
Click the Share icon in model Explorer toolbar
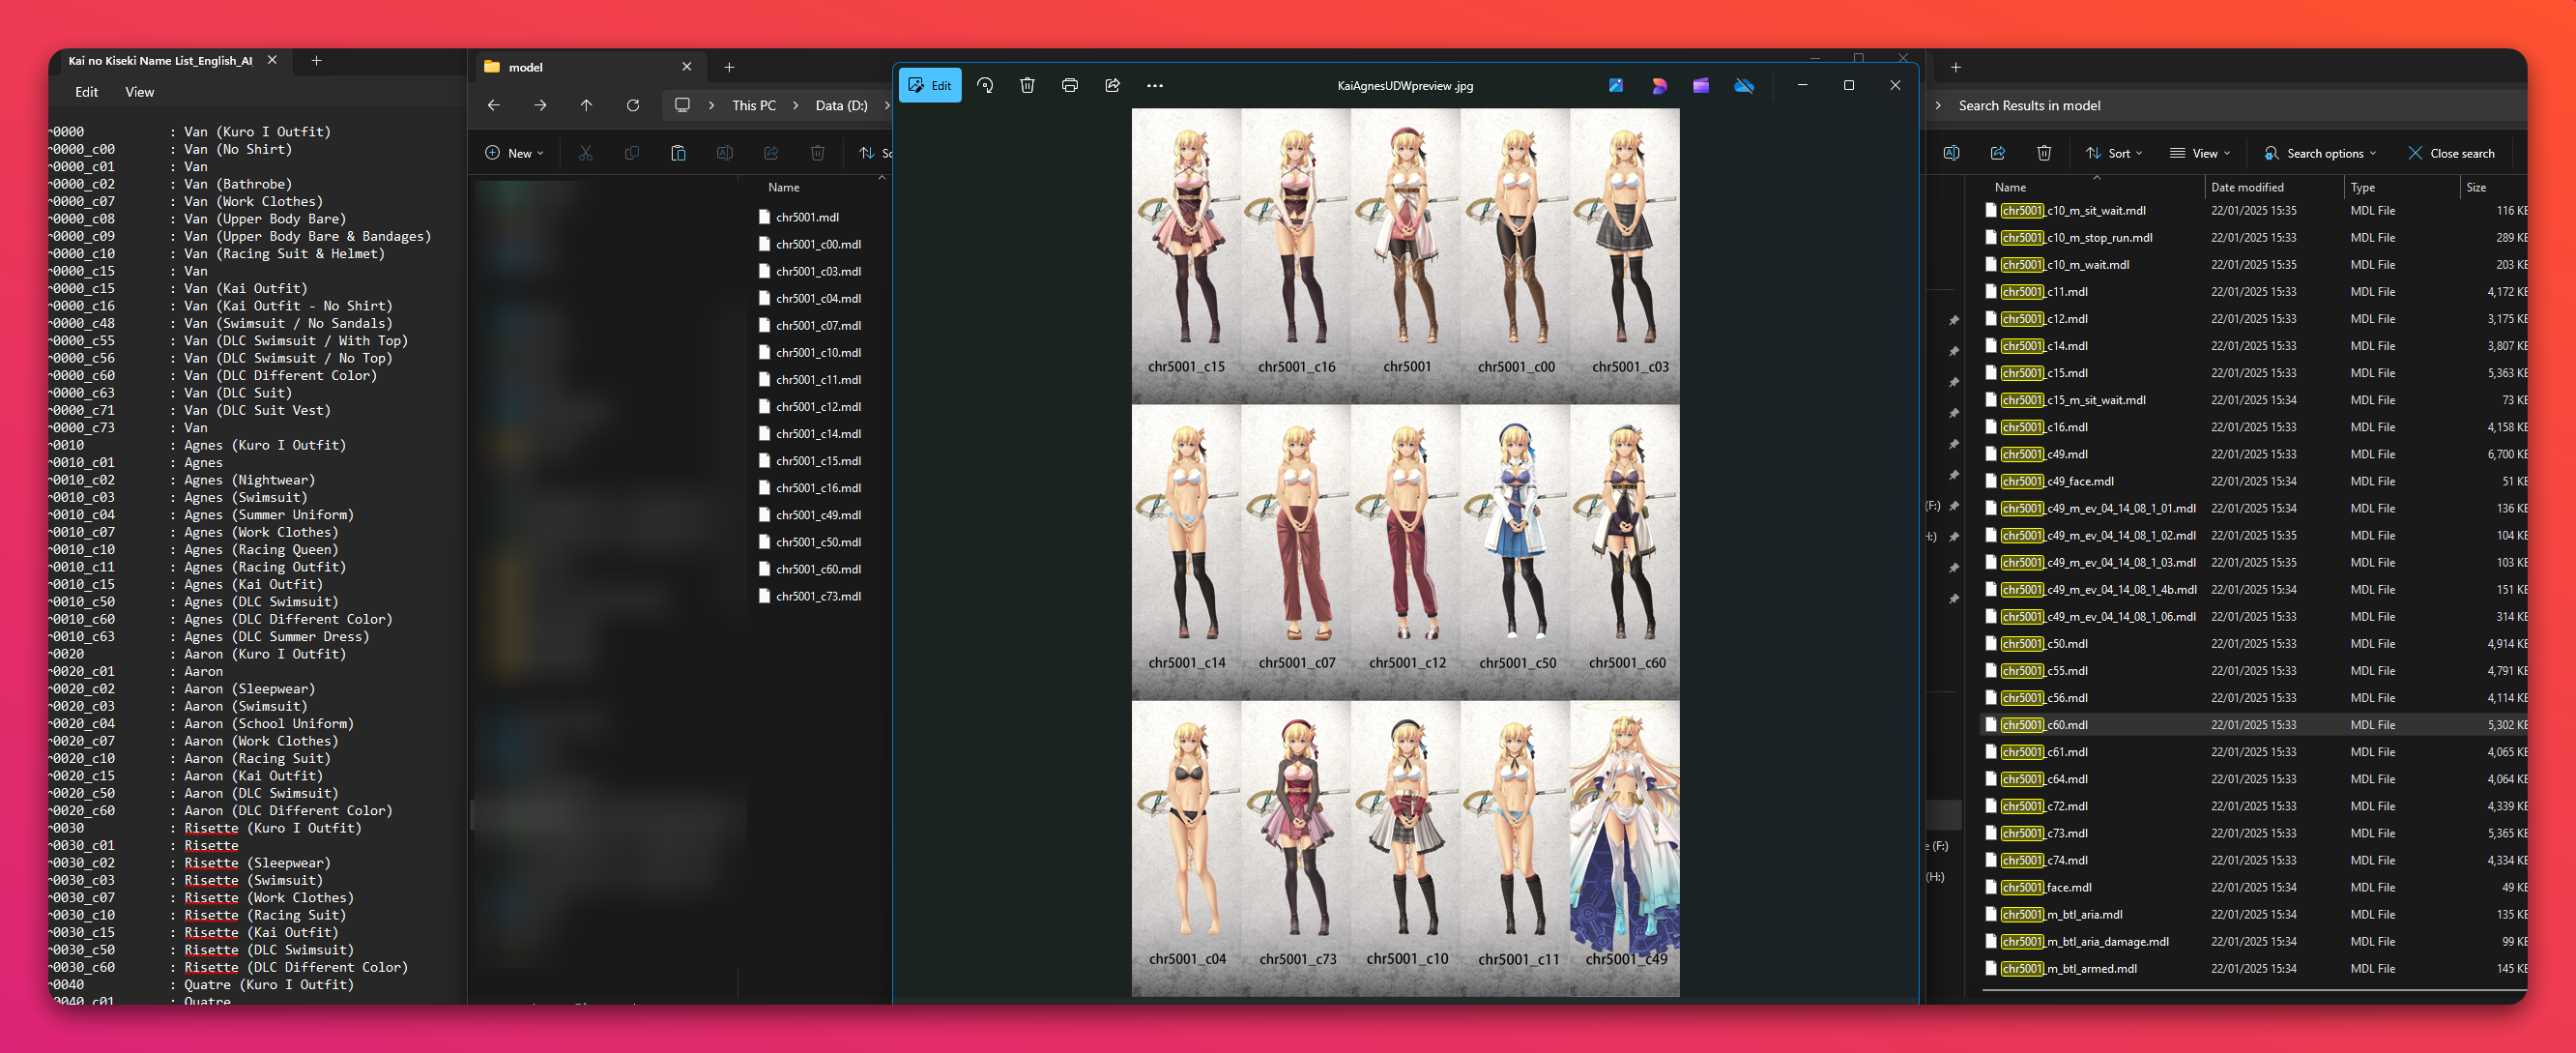[771, 153]
